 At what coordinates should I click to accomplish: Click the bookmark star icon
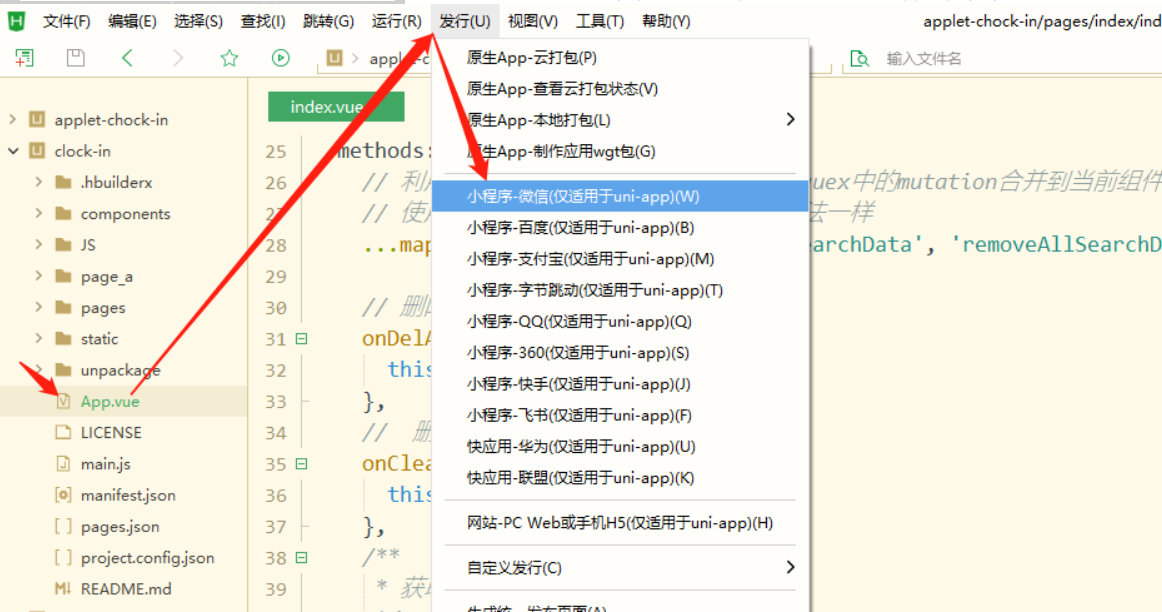click(229, 58)
